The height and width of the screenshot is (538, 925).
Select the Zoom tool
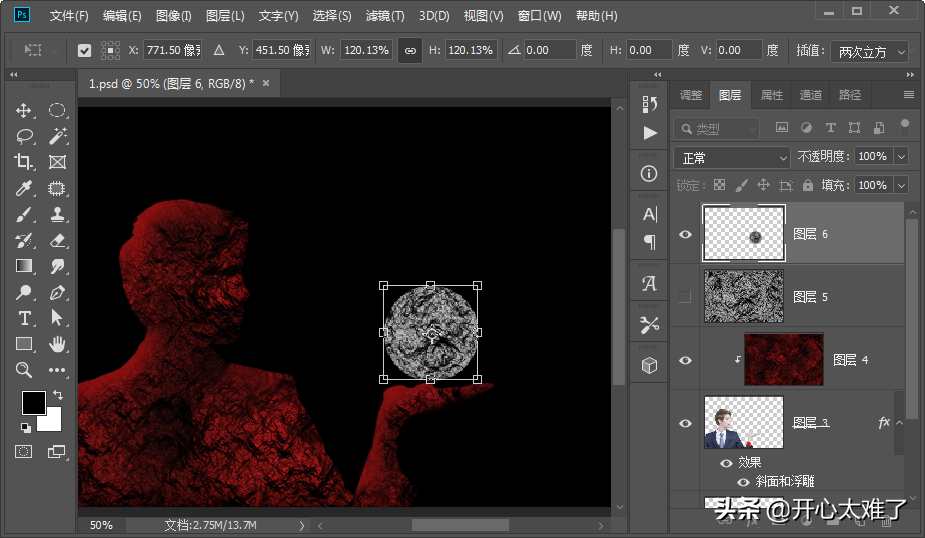[x=24, y=370]
